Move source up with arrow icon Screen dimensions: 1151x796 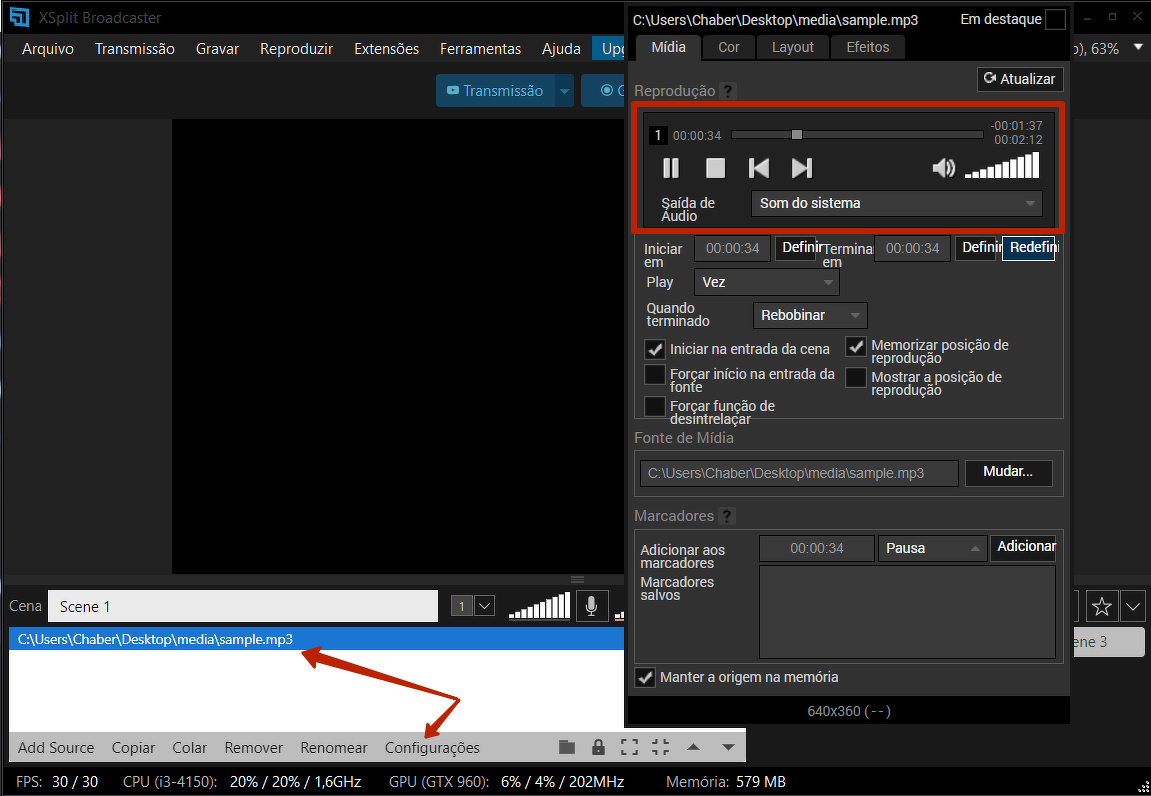click(693, 747)
